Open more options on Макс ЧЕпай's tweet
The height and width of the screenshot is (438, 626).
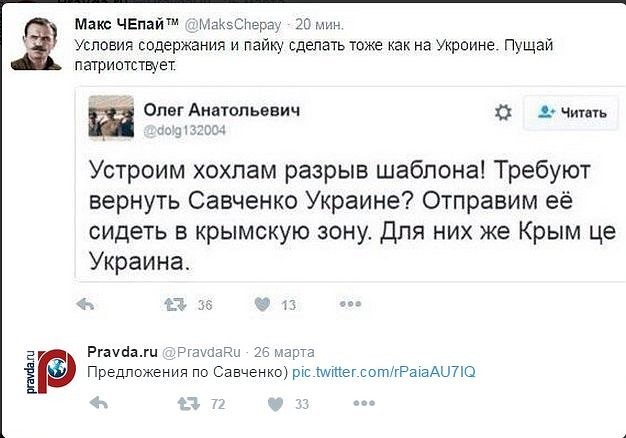tap(349, 304)
